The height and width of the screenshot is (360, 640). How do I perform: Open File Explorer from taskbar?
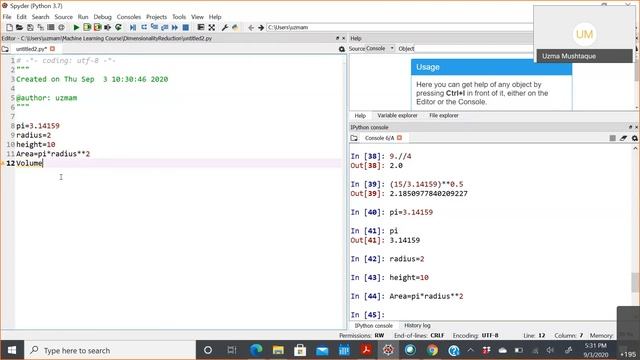click(x=278, y=350)
